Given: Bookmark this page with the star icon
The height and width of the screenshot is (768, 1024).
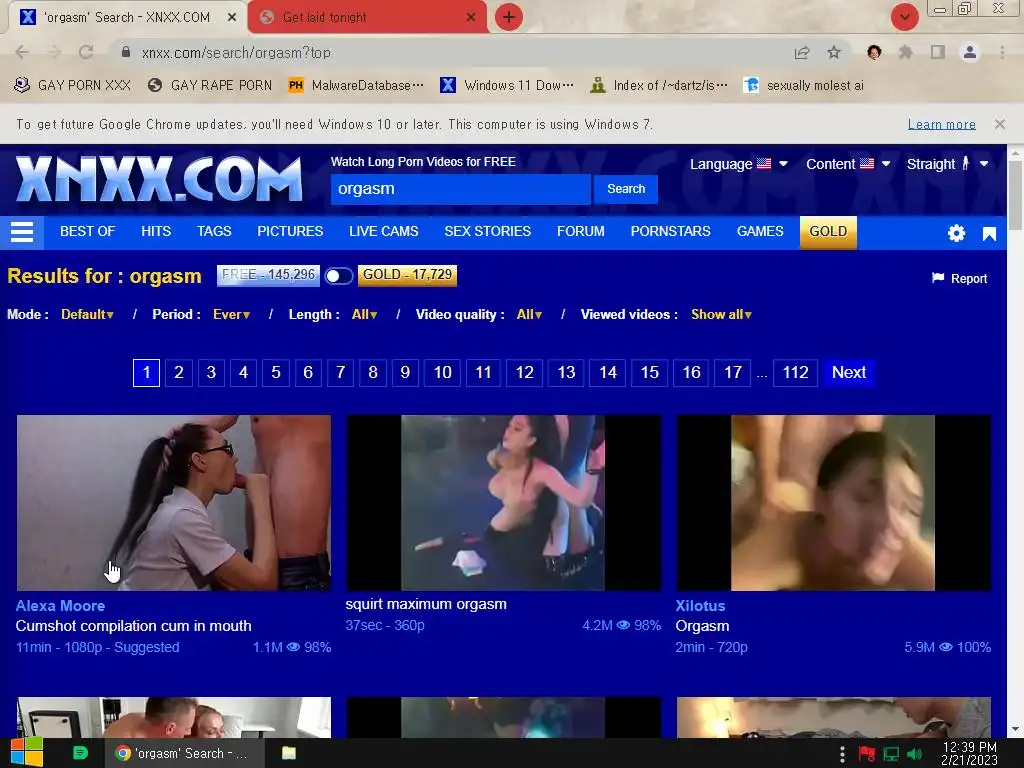Looking at the screenshot, I should tap(834, 52).
